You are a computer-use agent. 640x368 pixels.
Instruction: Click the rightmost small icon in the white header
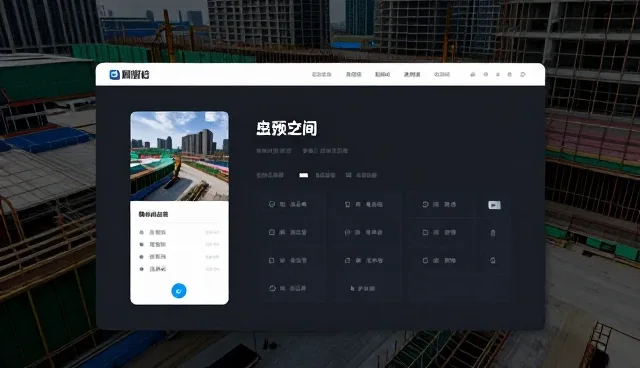tap(523, 74)
